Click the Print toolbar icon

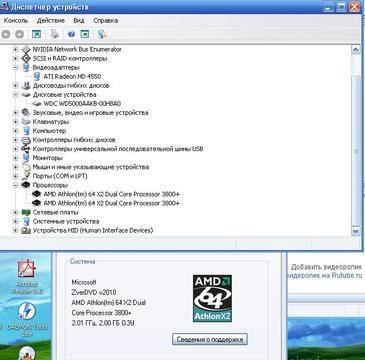coord(54,34)
